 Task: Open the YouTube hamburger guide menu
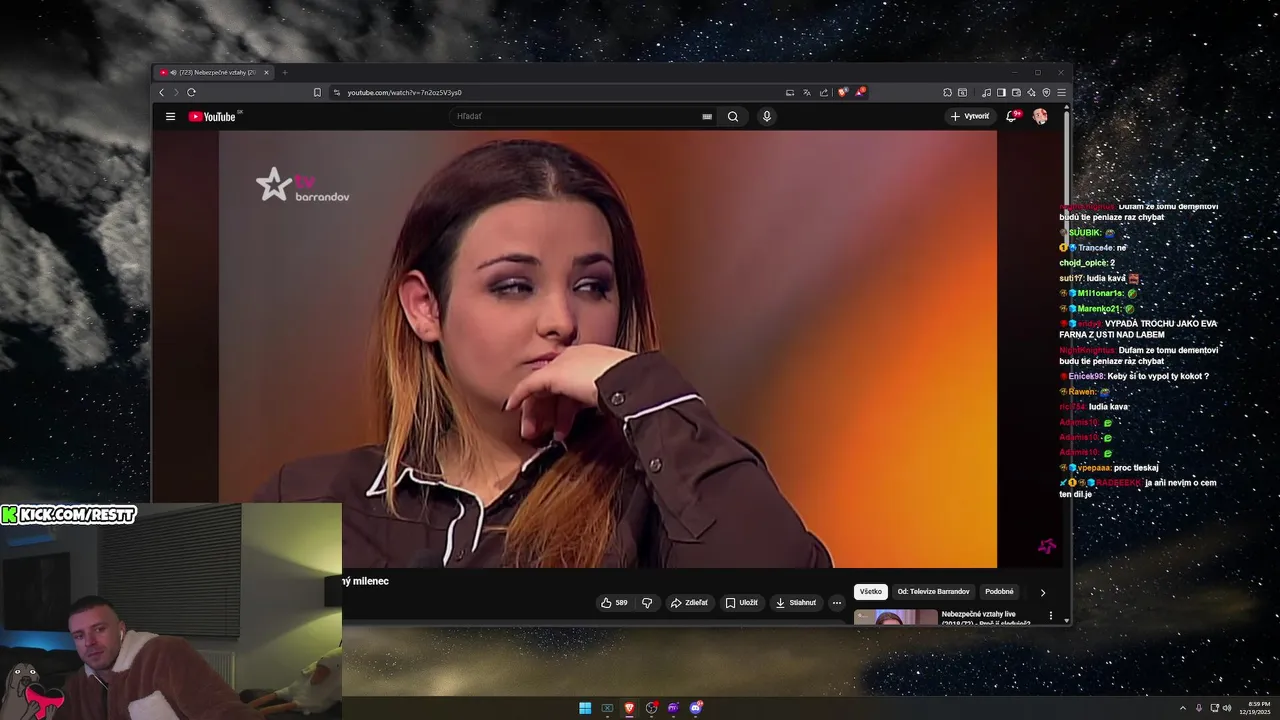(x=170, y=117)
